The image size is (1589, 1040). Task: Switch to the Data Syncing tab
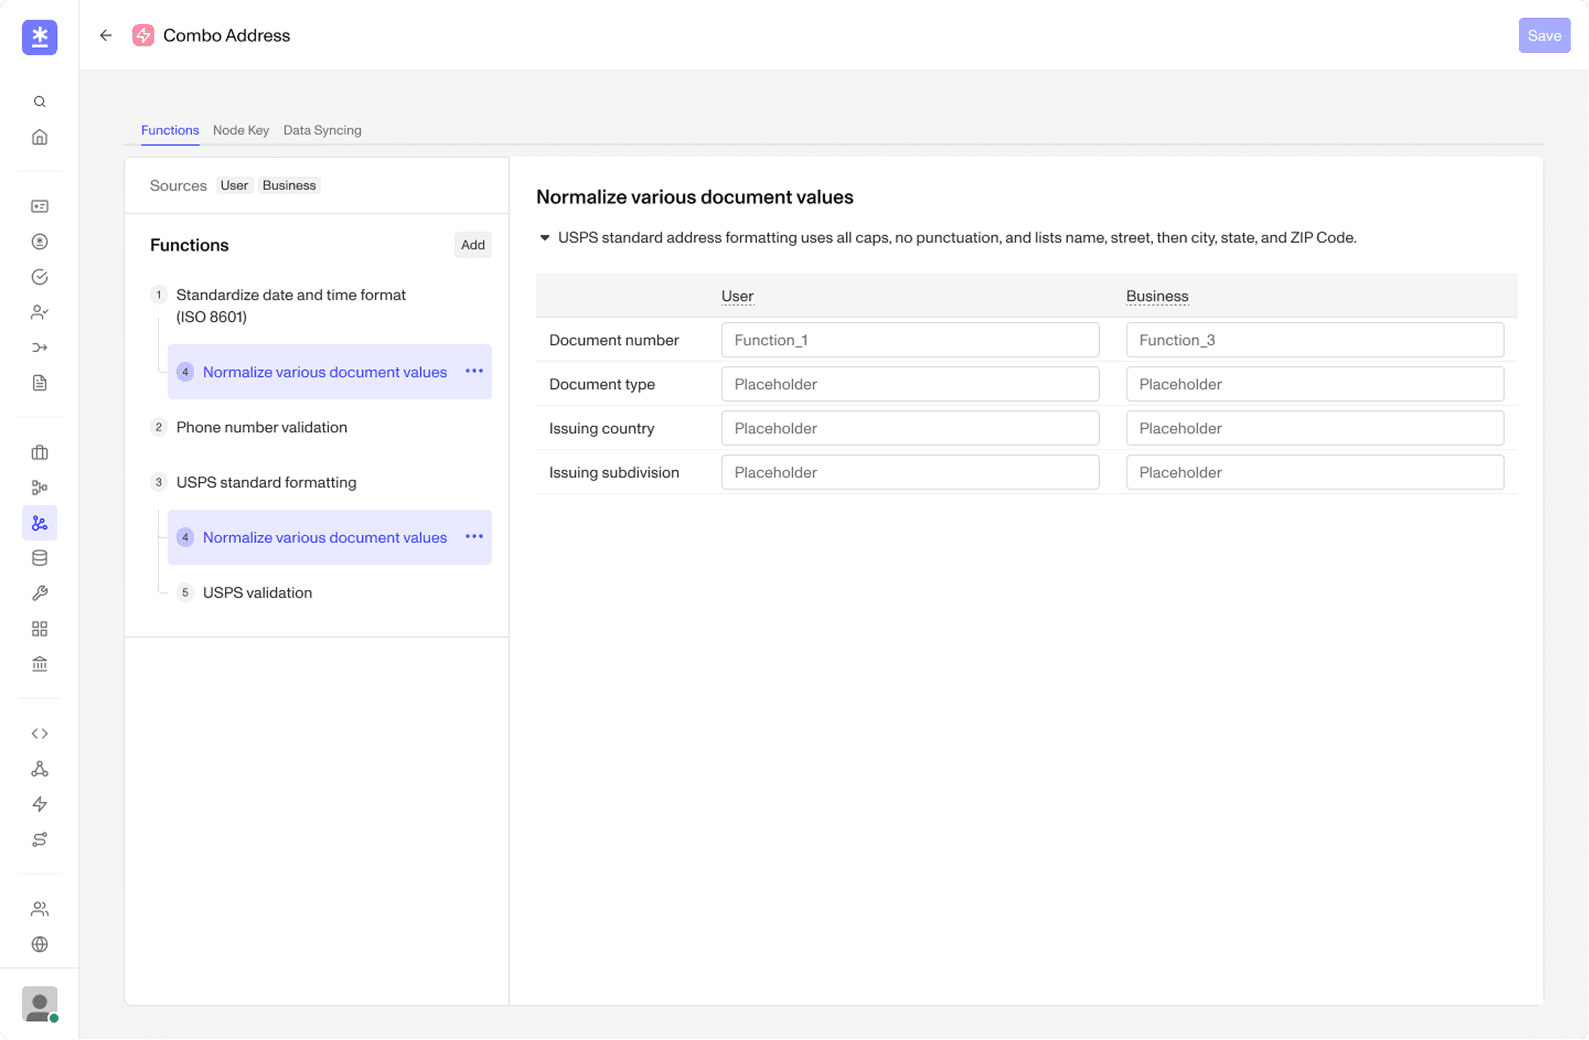(x=322, y=130)
